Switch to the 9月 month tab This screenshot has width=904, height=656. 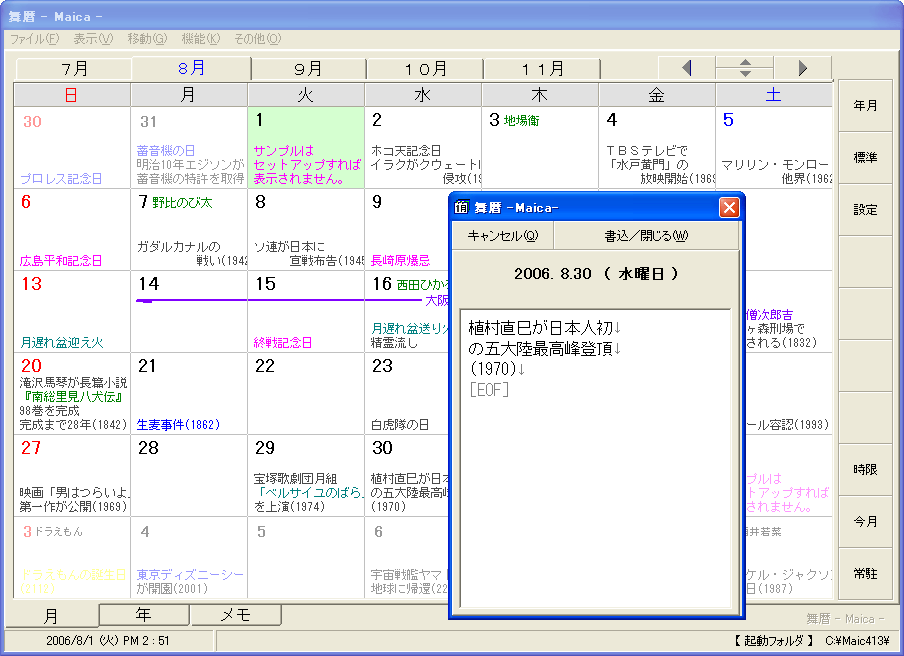pyautogui.click(x=308, y=69)
